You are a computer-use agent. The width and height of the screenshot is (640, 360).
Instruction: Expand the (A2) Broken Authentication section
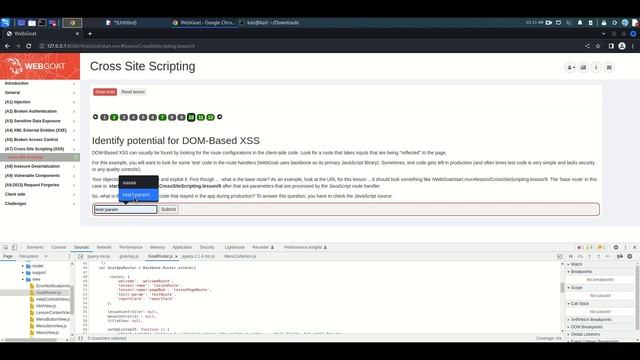[40, 111]
